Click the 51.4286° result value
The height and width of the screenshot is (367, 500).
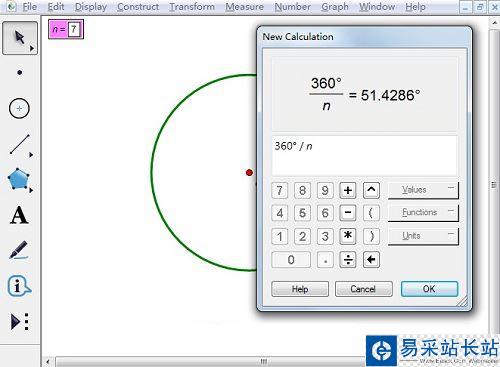(390, 95)
